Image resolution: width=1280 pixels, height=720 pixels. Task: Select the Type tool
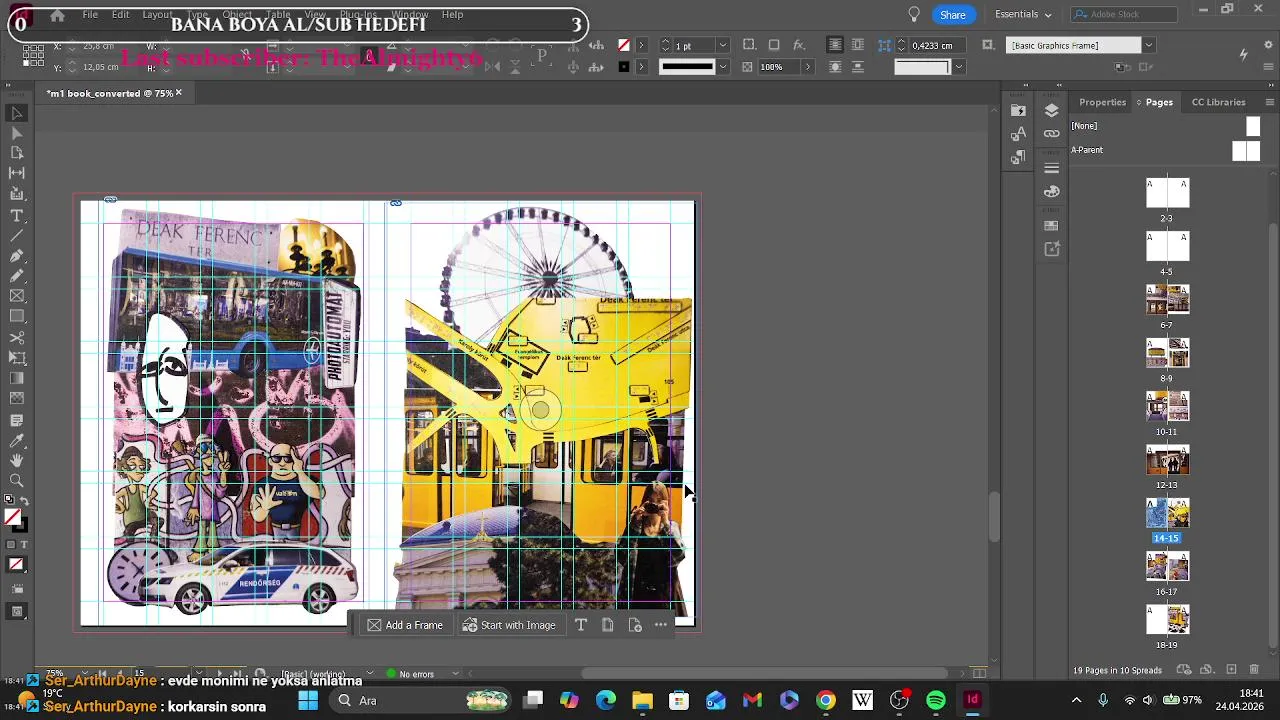pyautogui.click(x=17, y=215)
